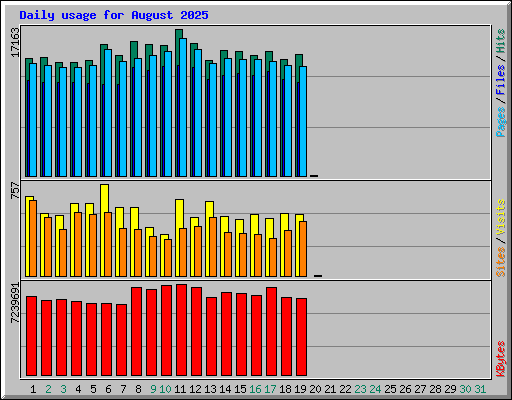
Task: Click day label 8 on the x-axis
Action: click(138, 389)
